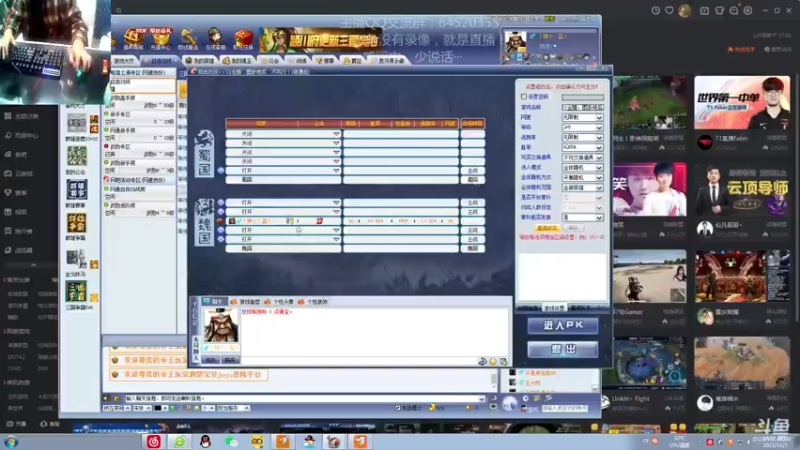
Task: Toggle the 设置密码 checkbox
Action: [x=524, y=96]
